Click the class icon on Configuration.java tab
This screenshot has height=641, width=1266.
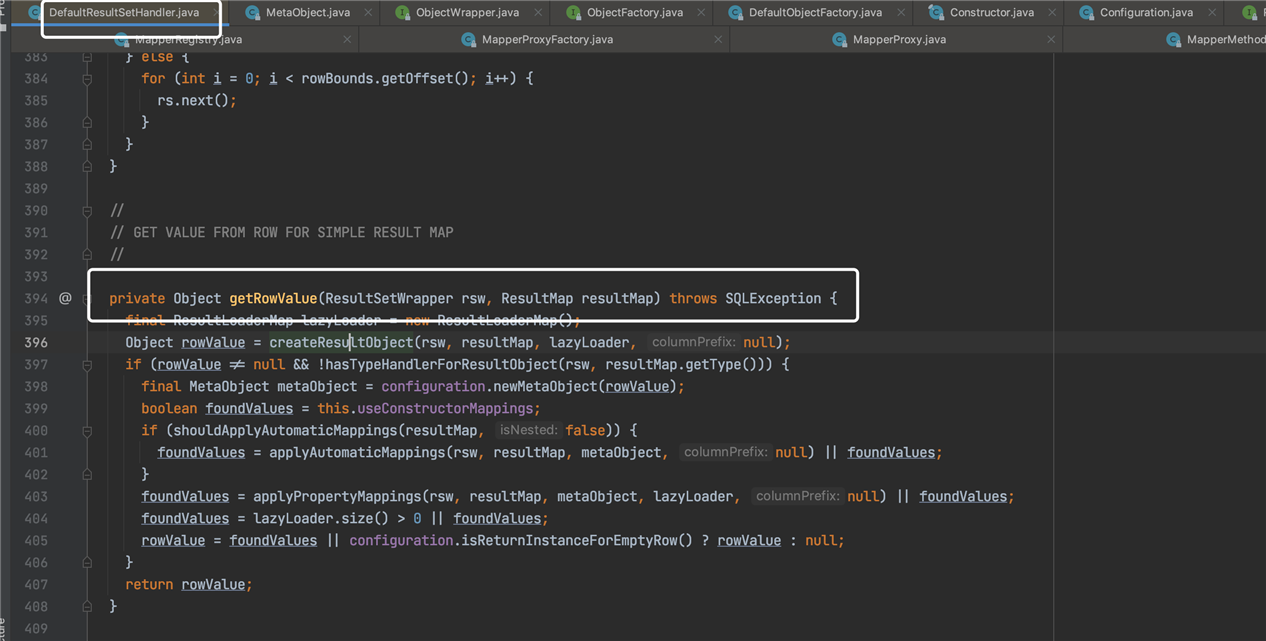pos(1086,12)
